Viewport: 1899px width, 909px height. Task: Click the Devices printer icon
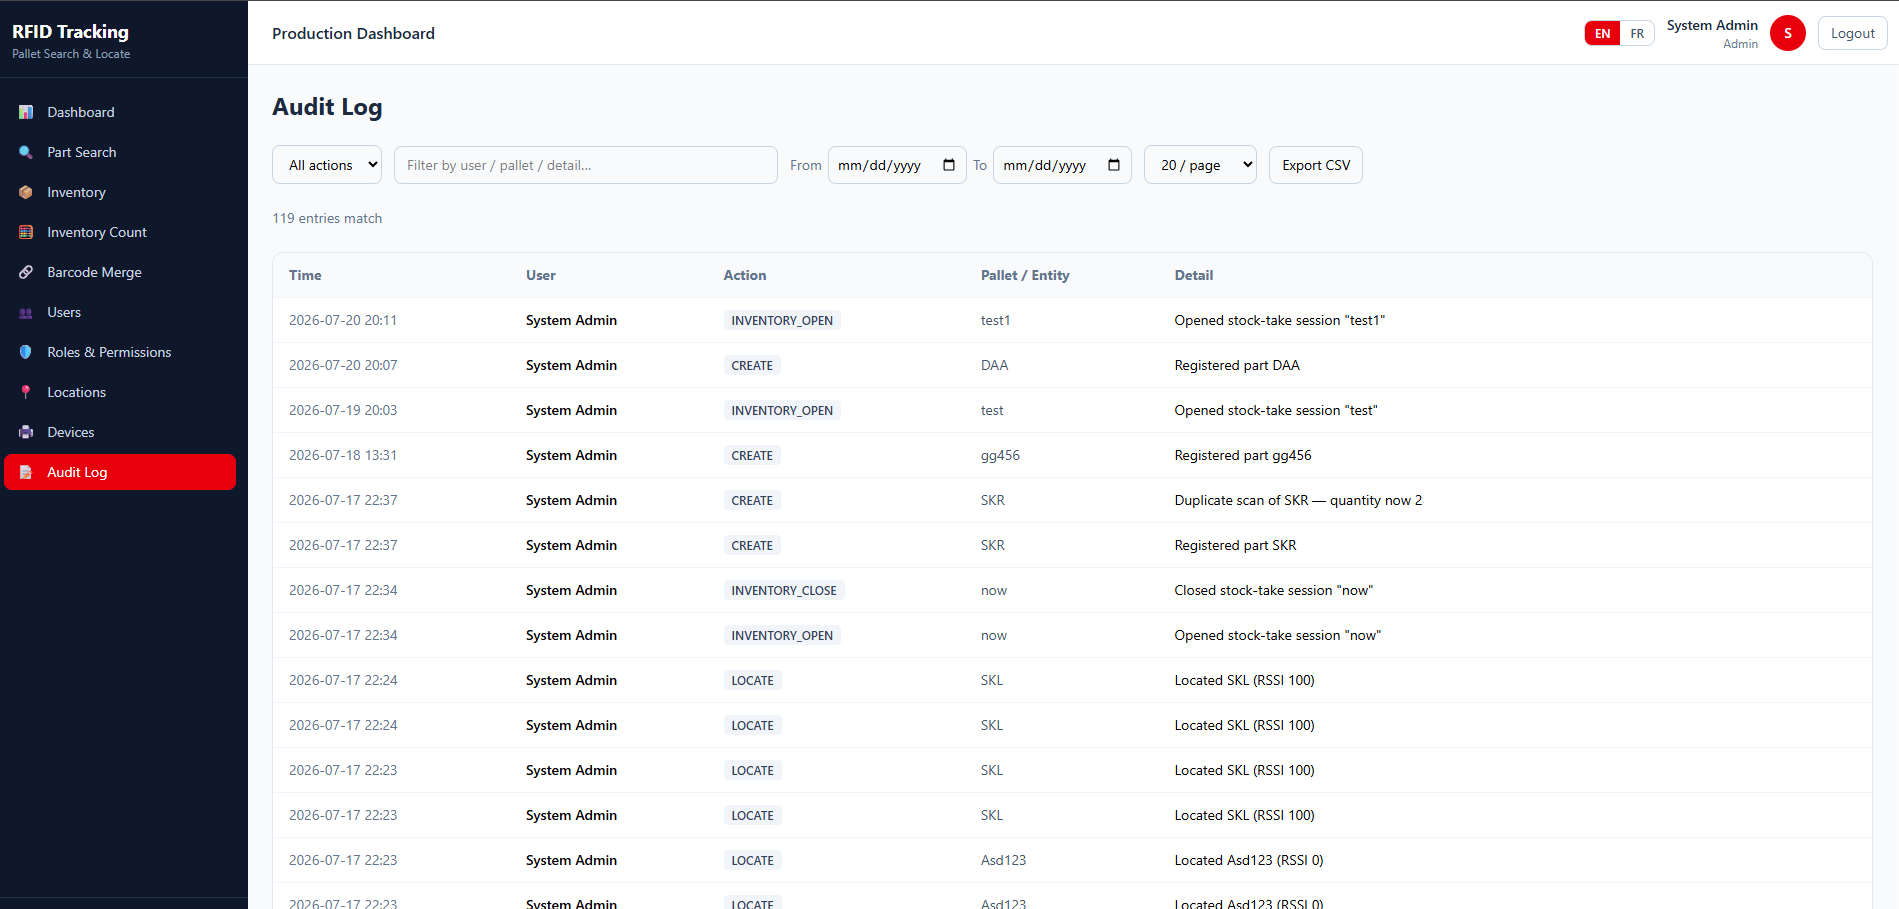(x=26, y=432)
